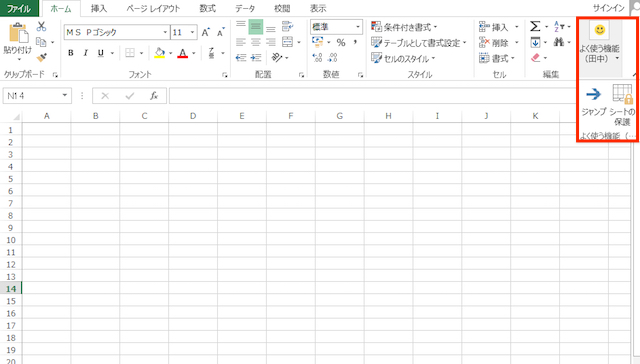The image size is (640, 364).
Task: Click the text Orientation icon
Action: (277, 58)
